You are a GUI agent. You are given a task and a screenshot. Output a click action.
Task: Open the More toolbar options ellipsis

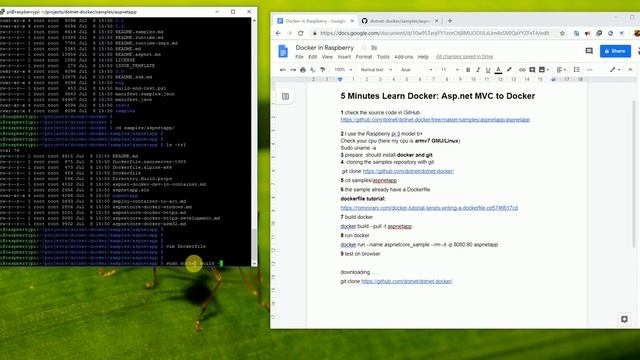(x=589, y=70)
